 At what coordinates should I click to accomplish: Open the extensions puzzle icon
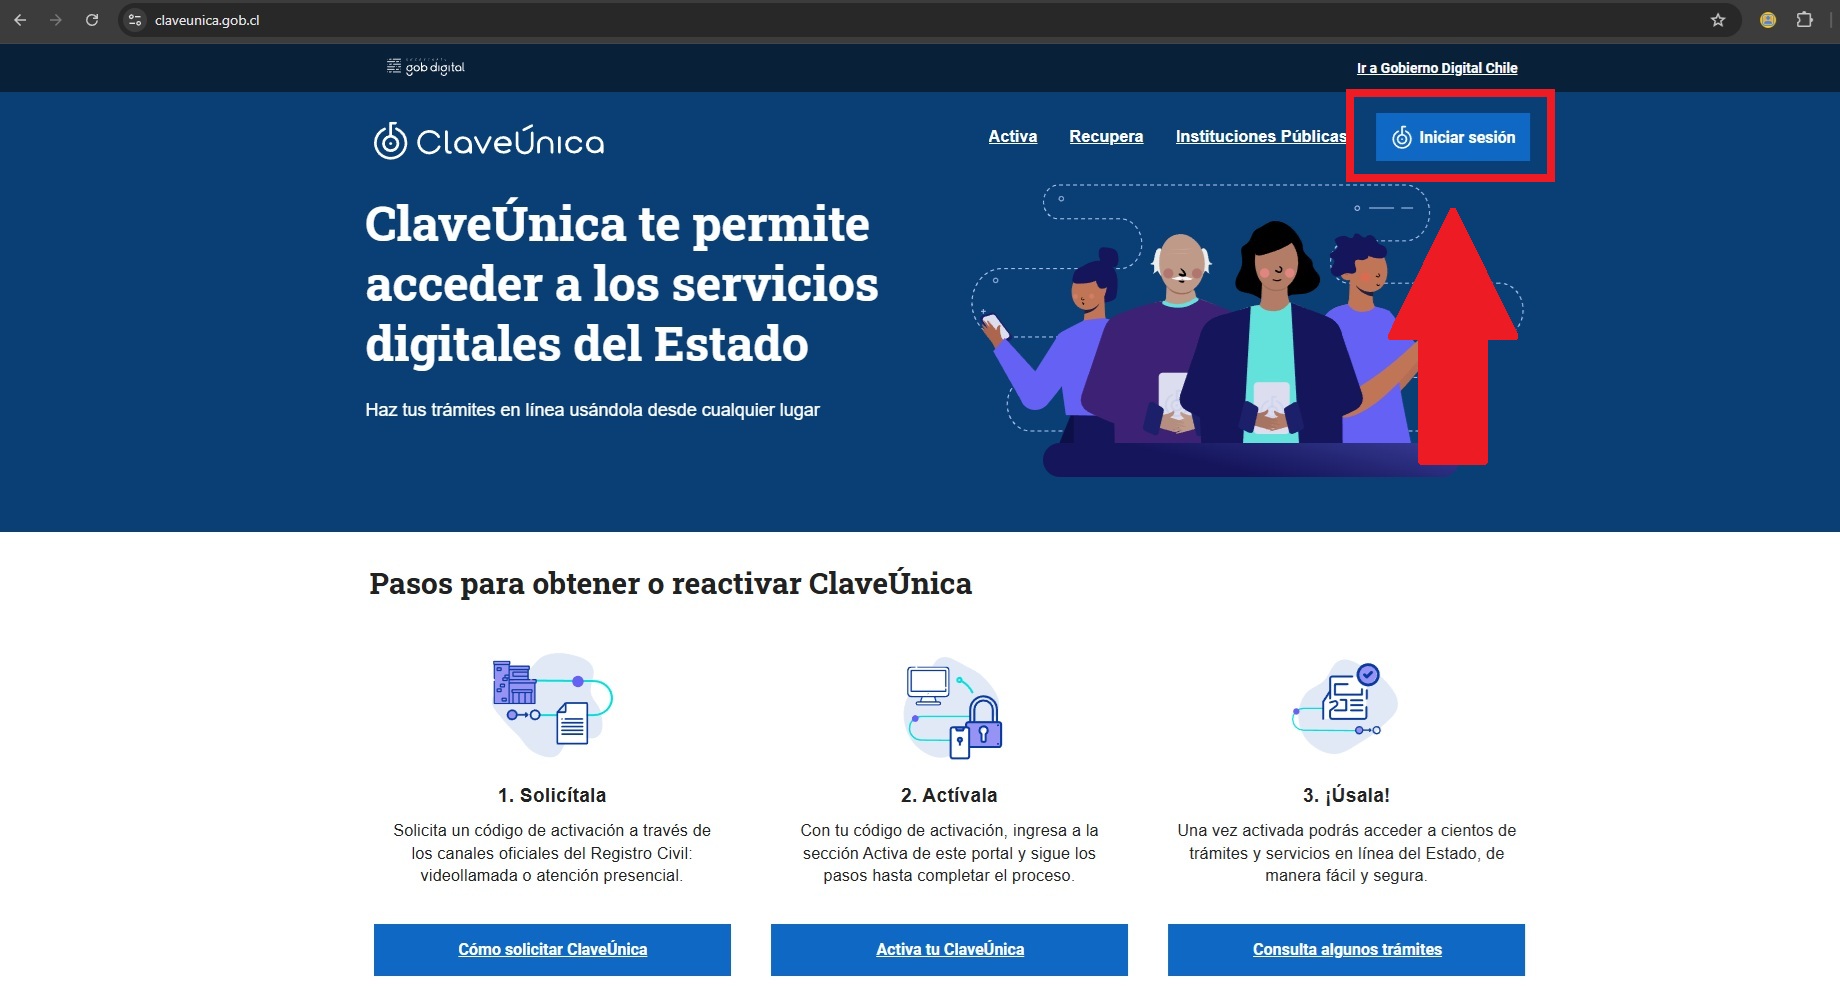(x=1805, y=20)
